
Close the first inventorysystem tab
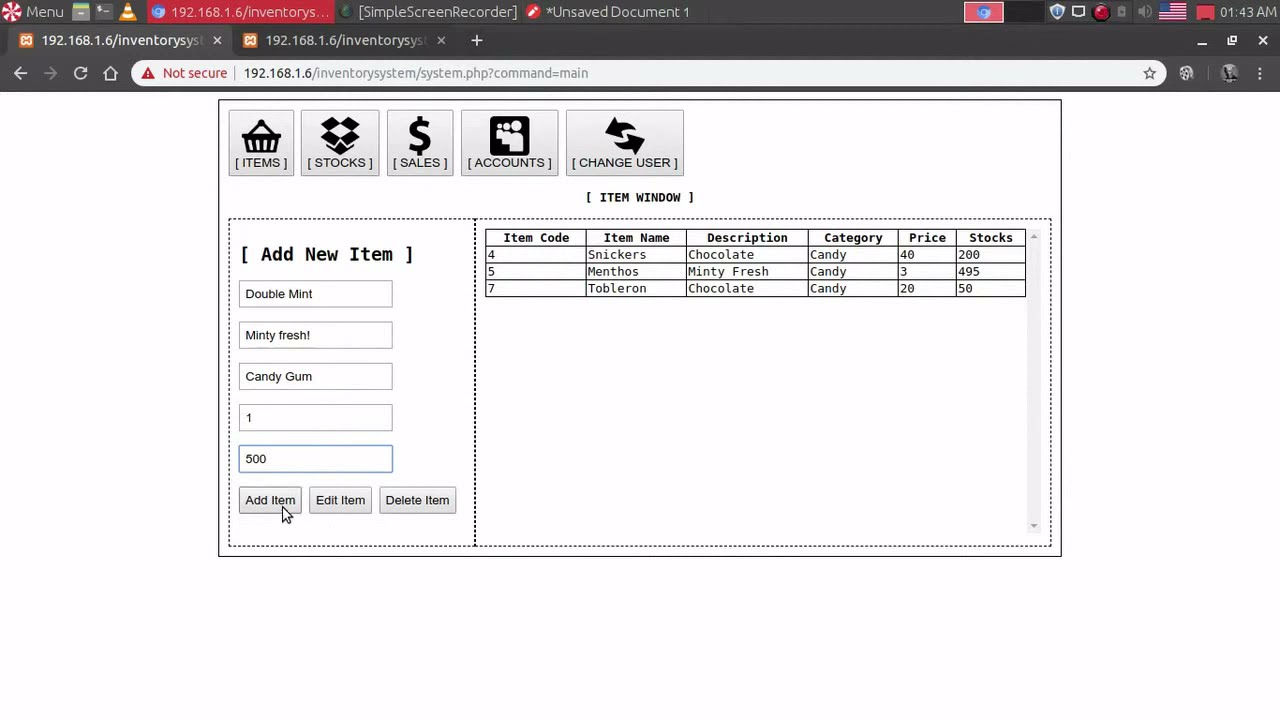coord(217,40)
